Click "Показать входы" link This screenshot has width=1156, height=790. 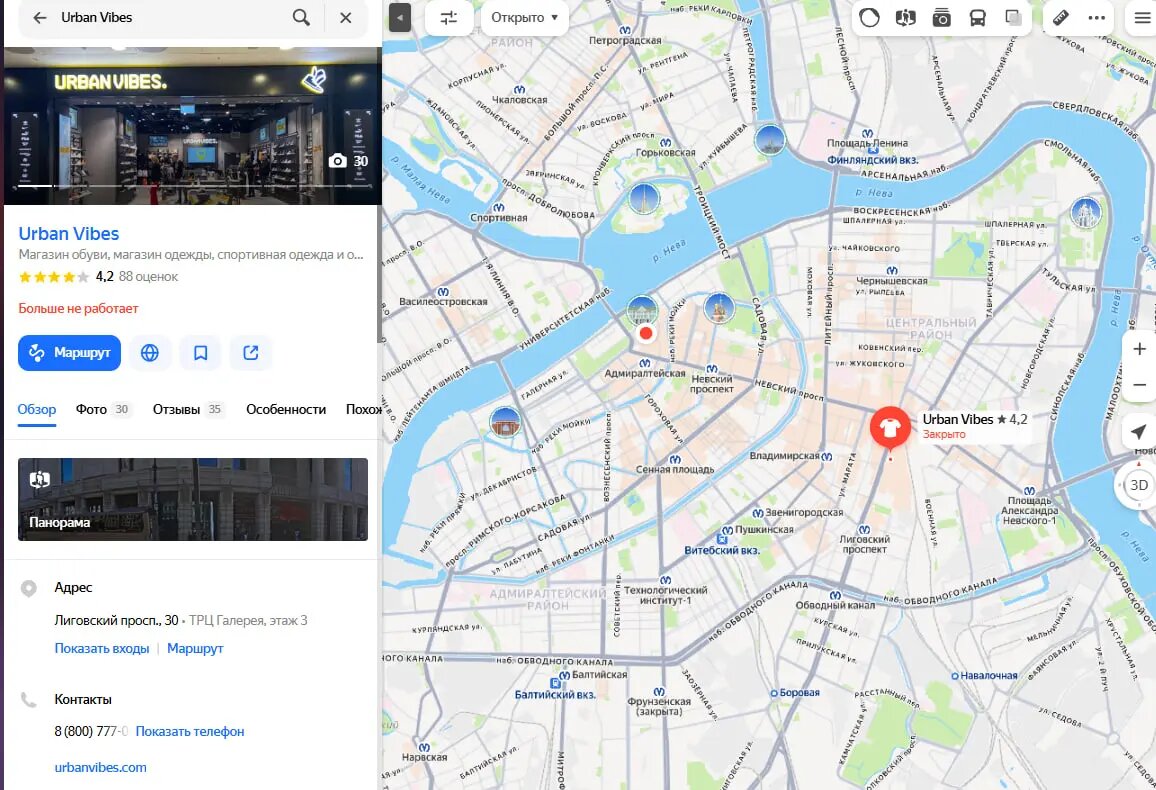tap(102, 649)
